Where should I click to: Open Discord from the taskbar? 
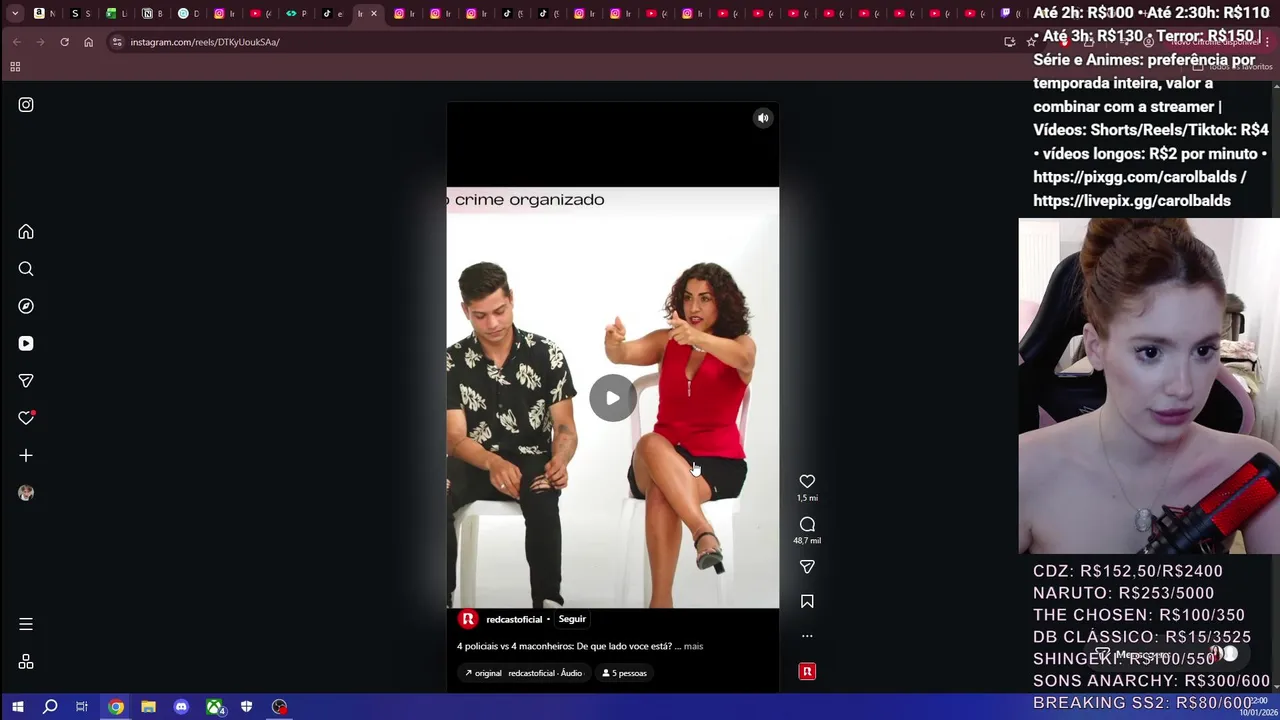click(x=181, y=707)
